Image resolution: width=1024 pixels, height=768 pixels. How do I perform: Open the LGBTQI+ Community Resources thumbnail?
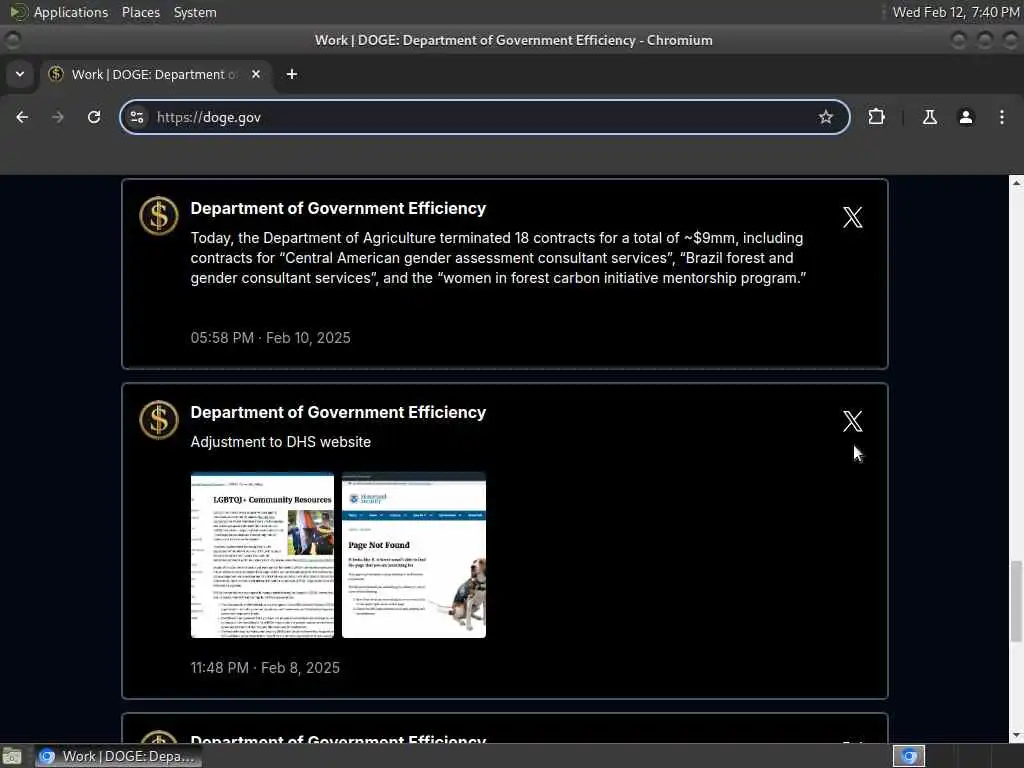(x=262, y=555)
